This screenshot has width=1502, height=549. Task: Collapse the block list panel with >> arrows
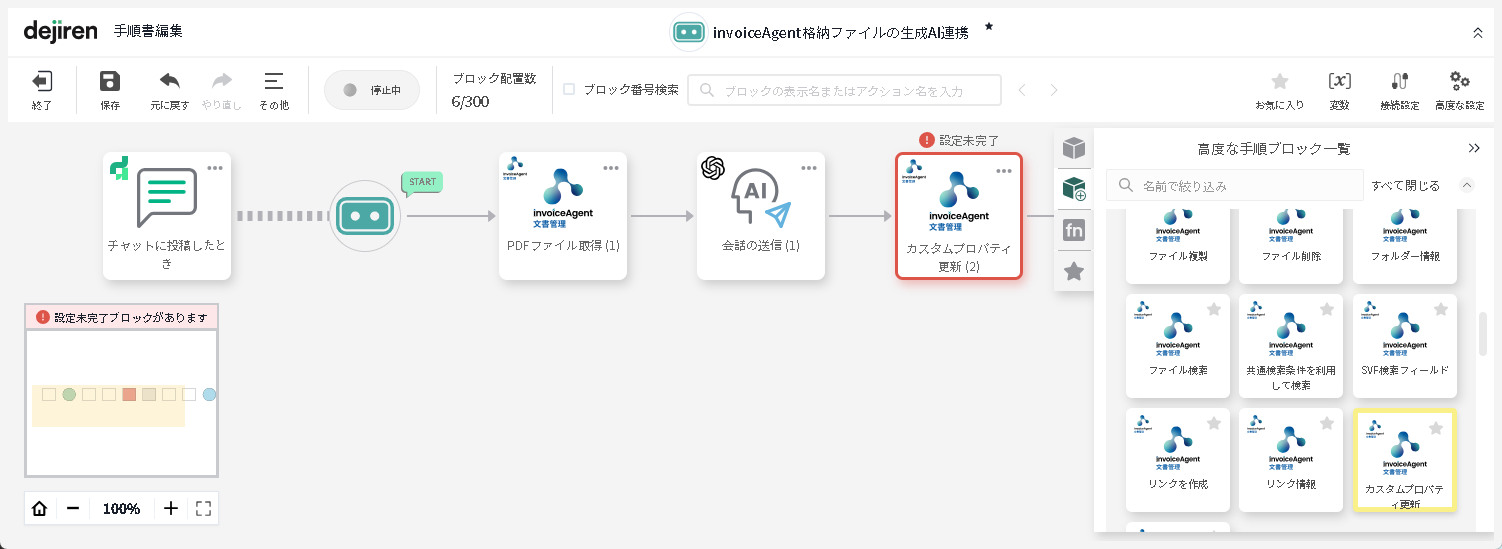(1474, 148)
